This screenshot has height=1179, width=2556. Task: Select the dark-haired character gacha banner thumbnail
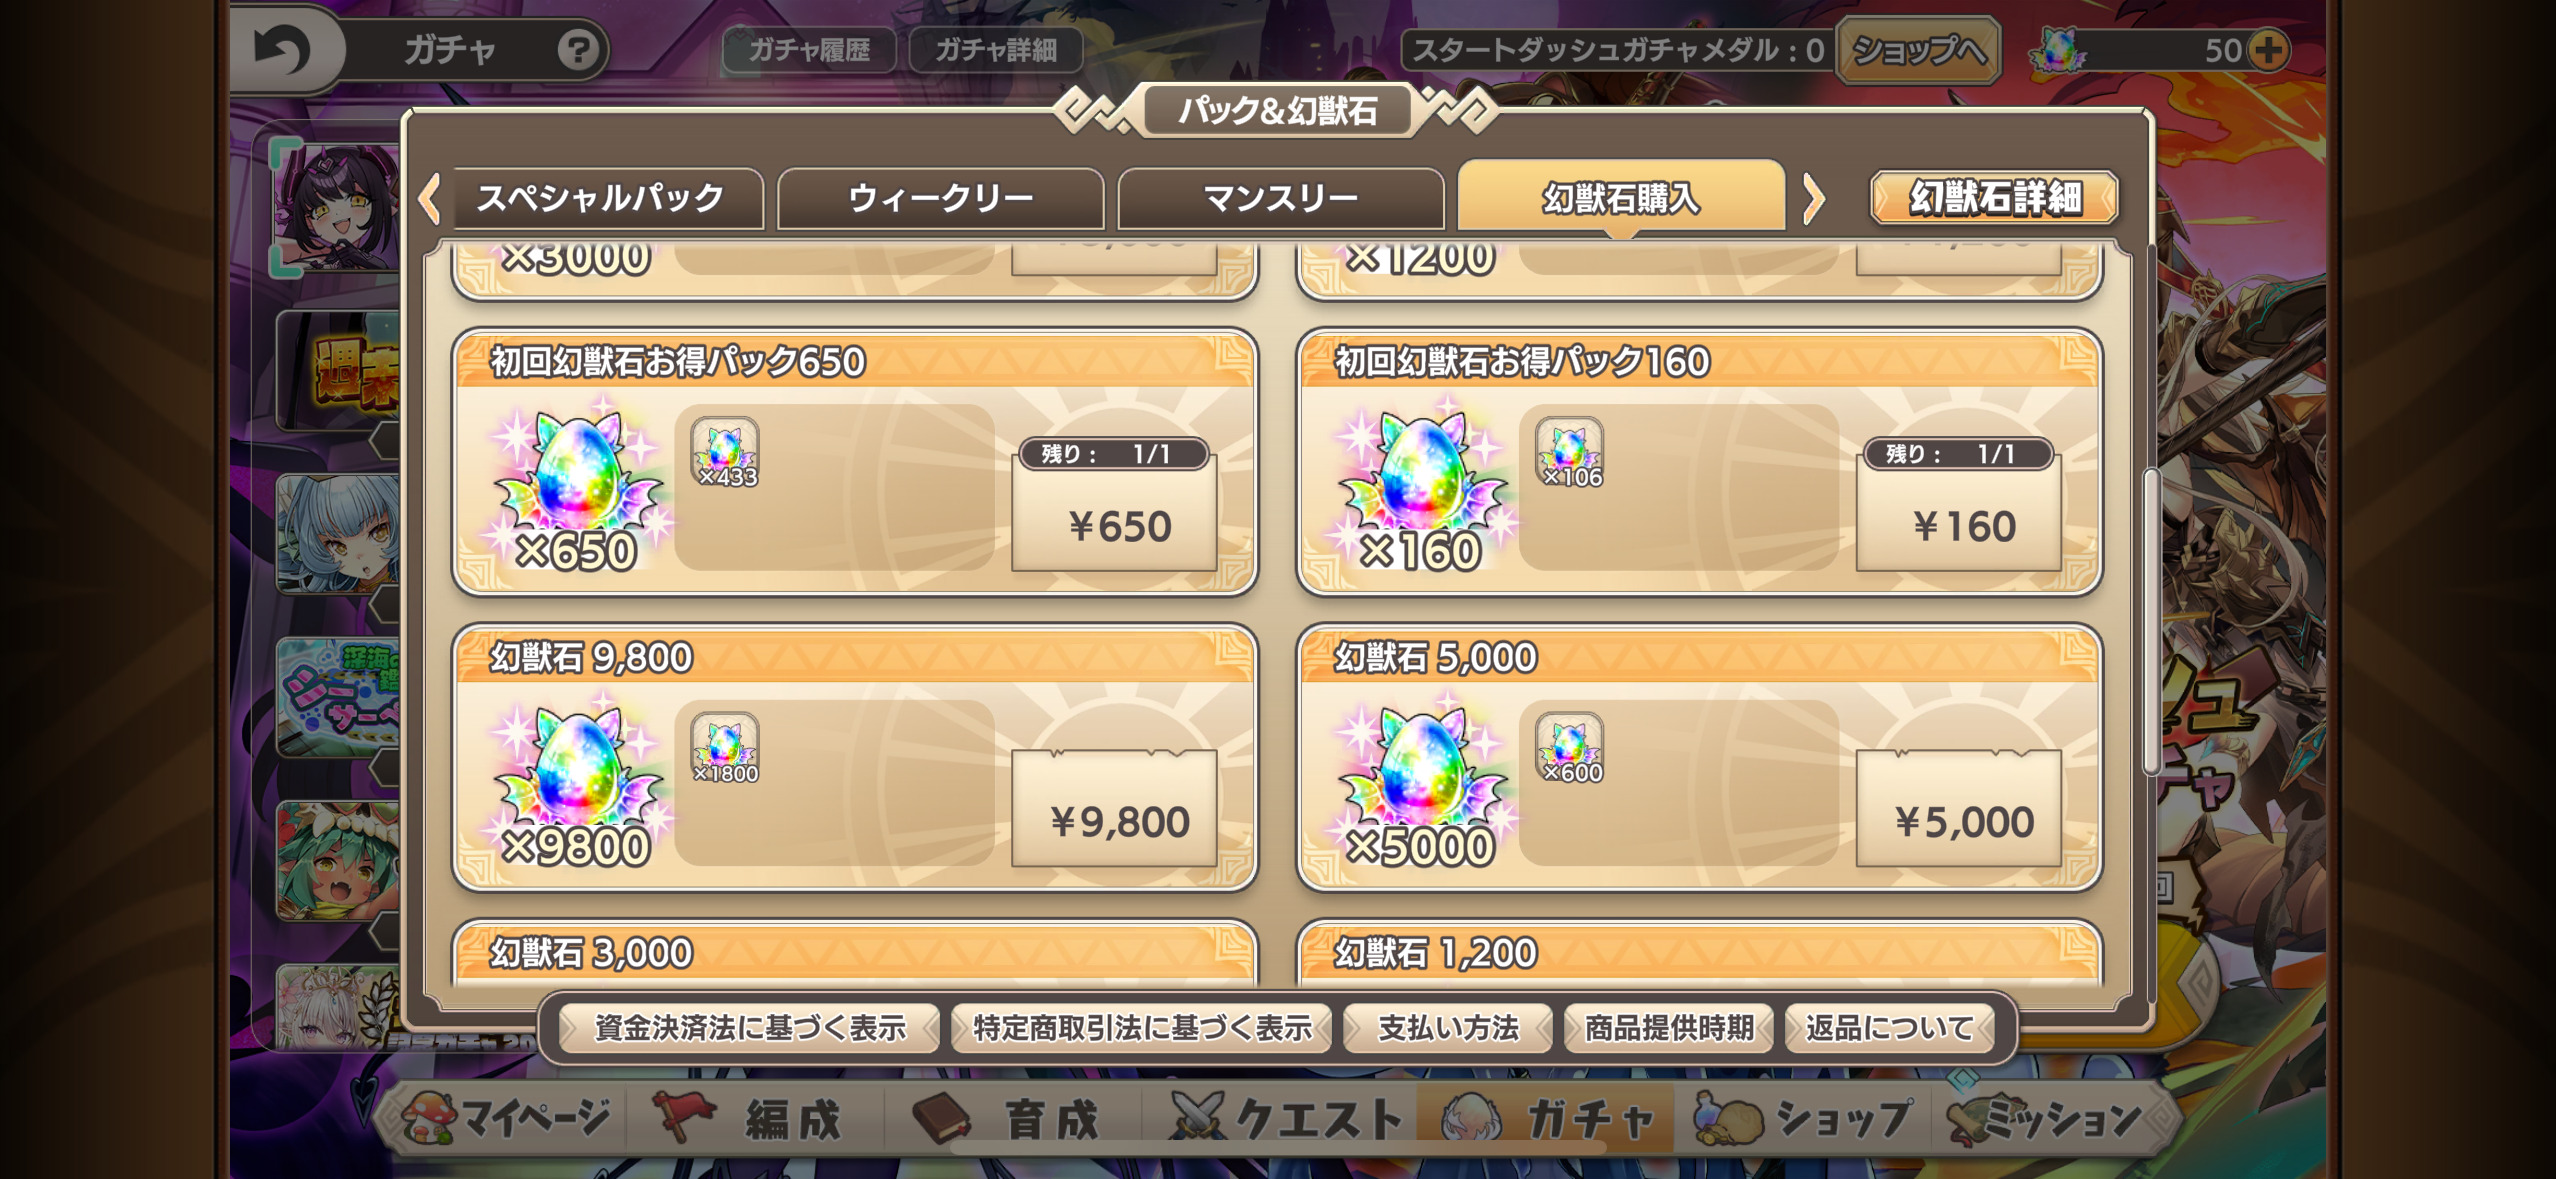pos(340,207)
